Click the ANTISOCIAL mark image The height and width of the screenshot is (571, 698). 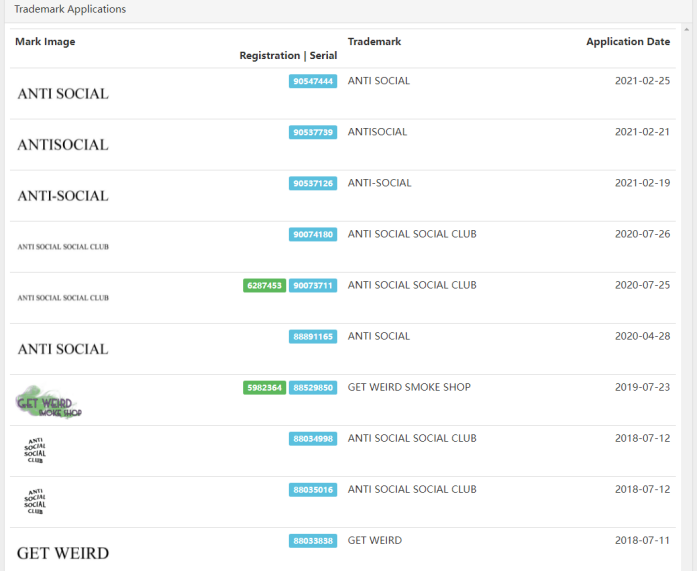63,145
